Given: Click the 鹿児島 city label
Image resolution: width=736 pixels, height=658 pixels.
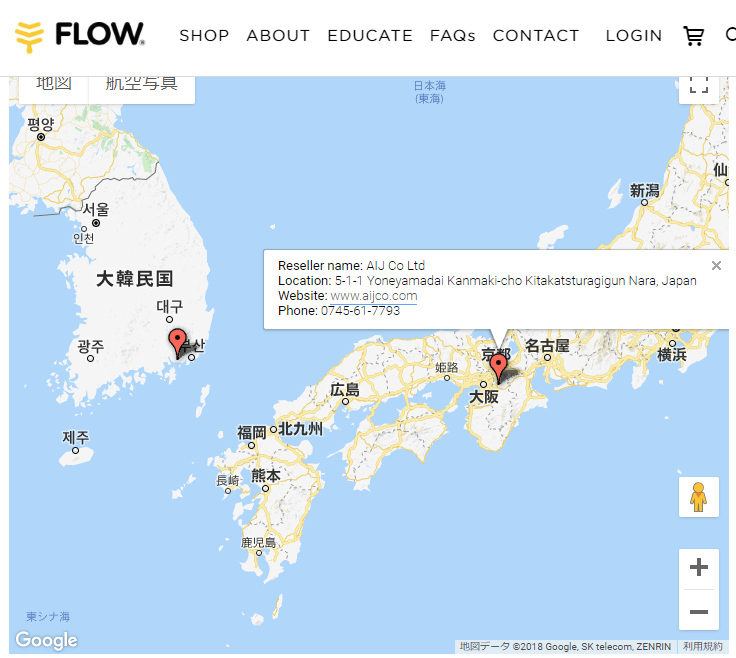Looking at the screenshot, I should click(258, 543).
